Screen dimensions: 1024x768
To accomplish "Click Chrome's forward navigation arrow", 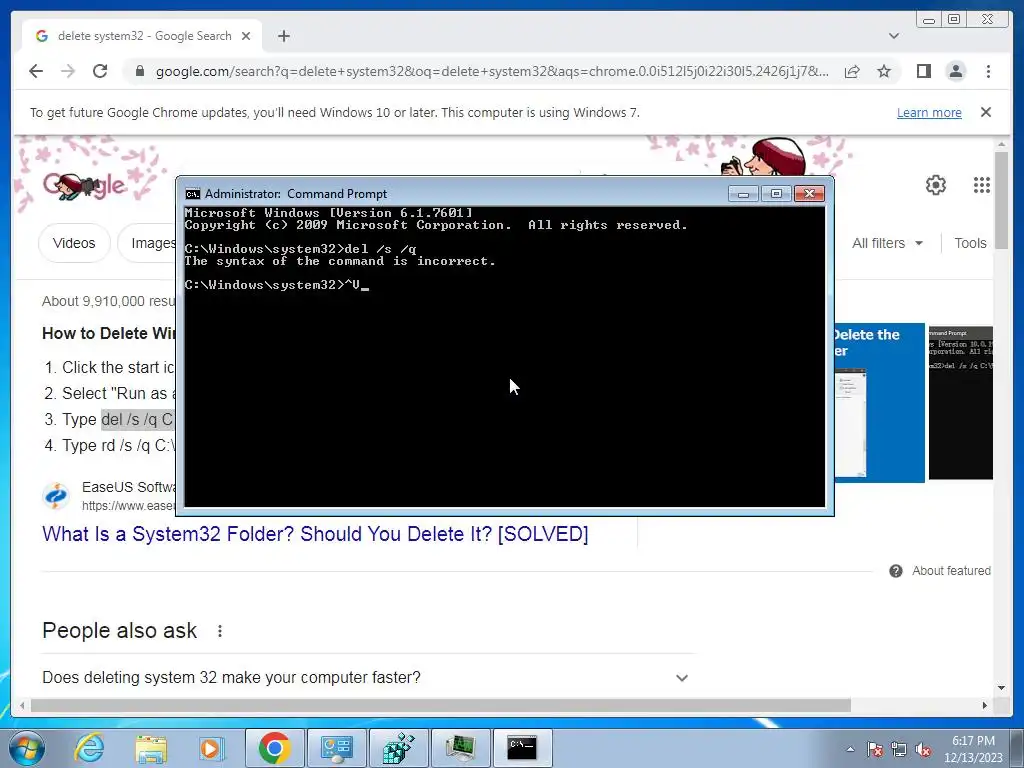I will pyautogui.click(x=68, y=71).
